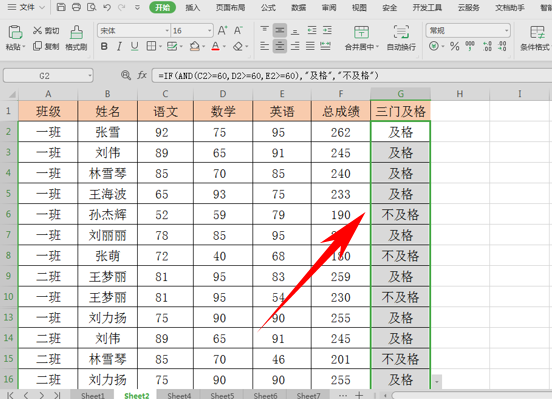Apply the fill color bucket
This screenshot has width=553, height=399.
pos(194,46)
